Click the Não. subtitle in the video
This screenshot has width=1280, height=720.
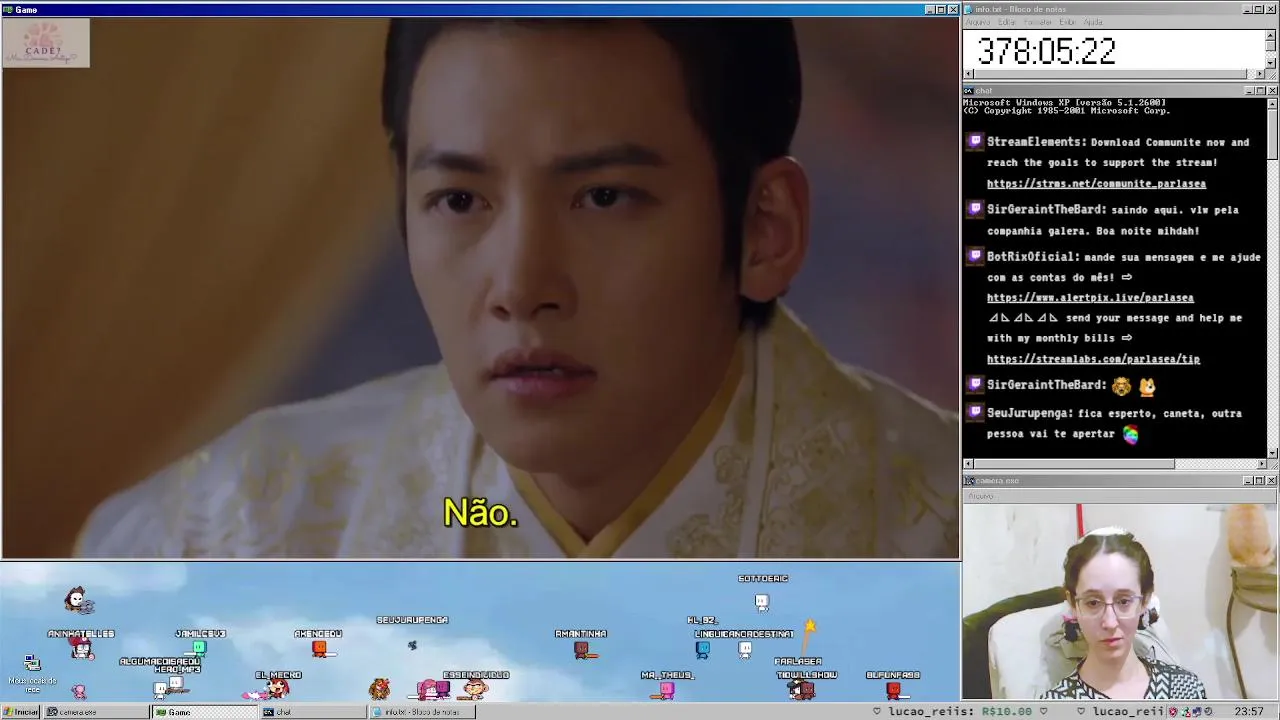click(x=480, y=513)
